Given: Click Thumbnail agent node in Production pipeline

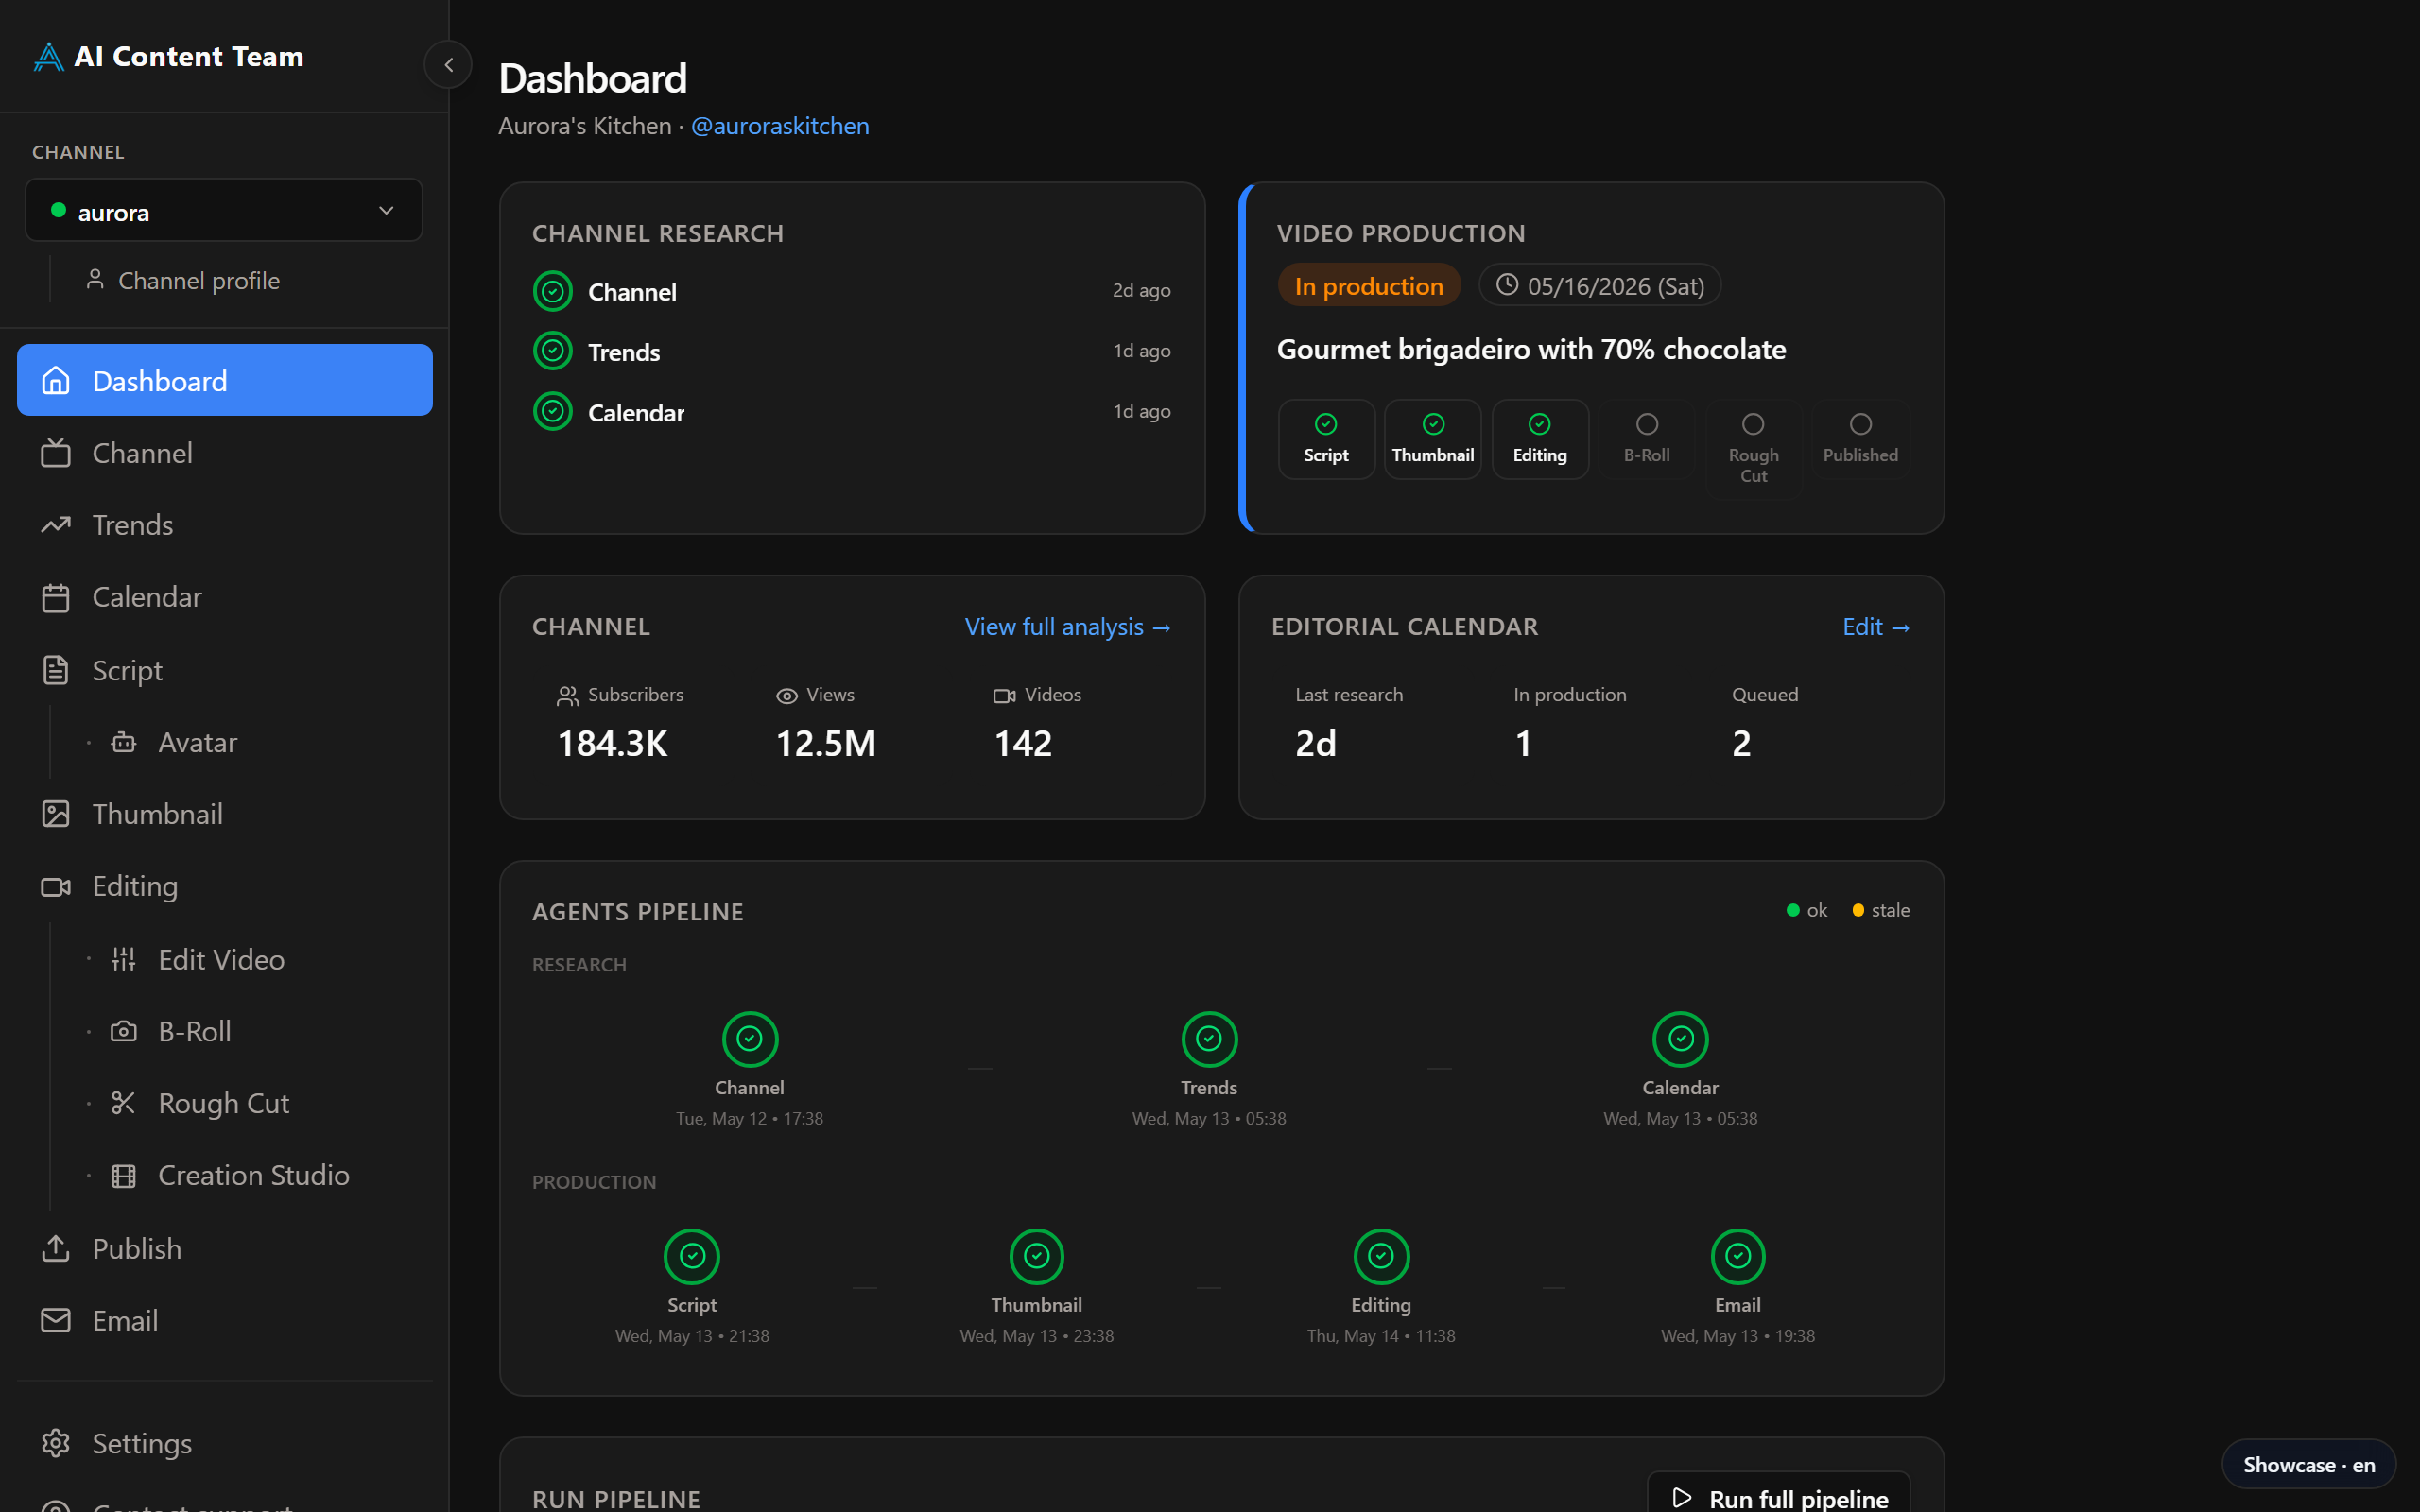Looking at the screenshot, I should click(x=1036, y=1256).
